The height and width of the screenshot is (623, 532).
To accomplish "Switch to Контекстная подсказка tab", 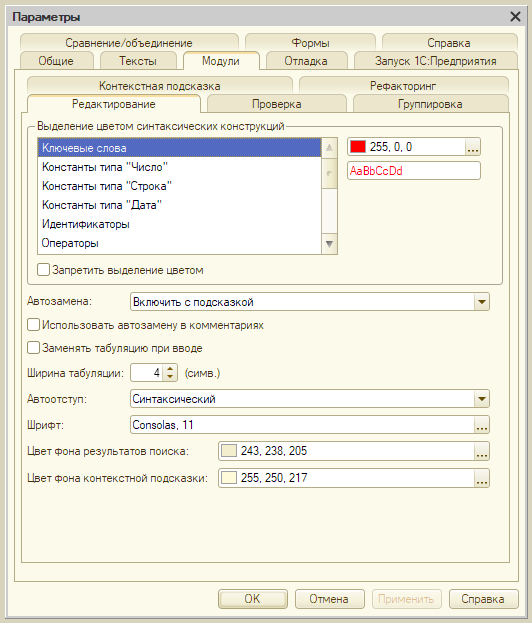I will tap(160, 86).
